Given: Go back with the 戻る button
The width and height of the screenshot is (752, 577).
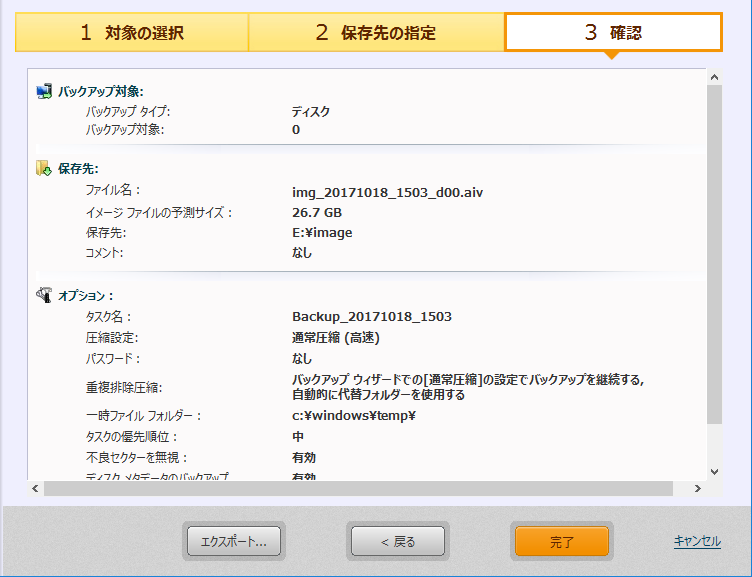Looking at the screenshot, I should click(397, 542).
